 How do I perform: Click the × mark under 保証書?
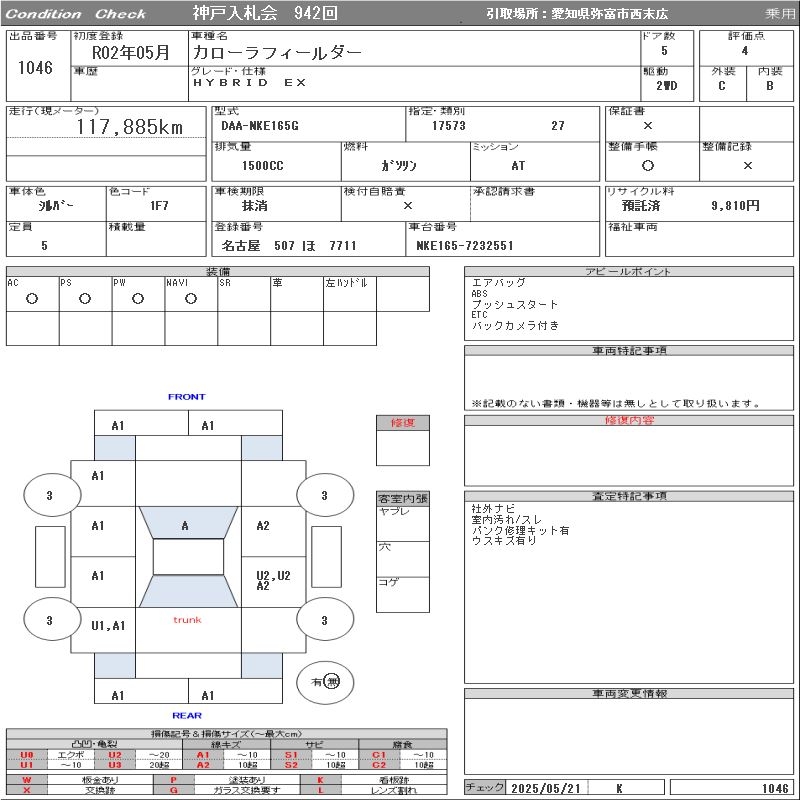tap(648, 126)
